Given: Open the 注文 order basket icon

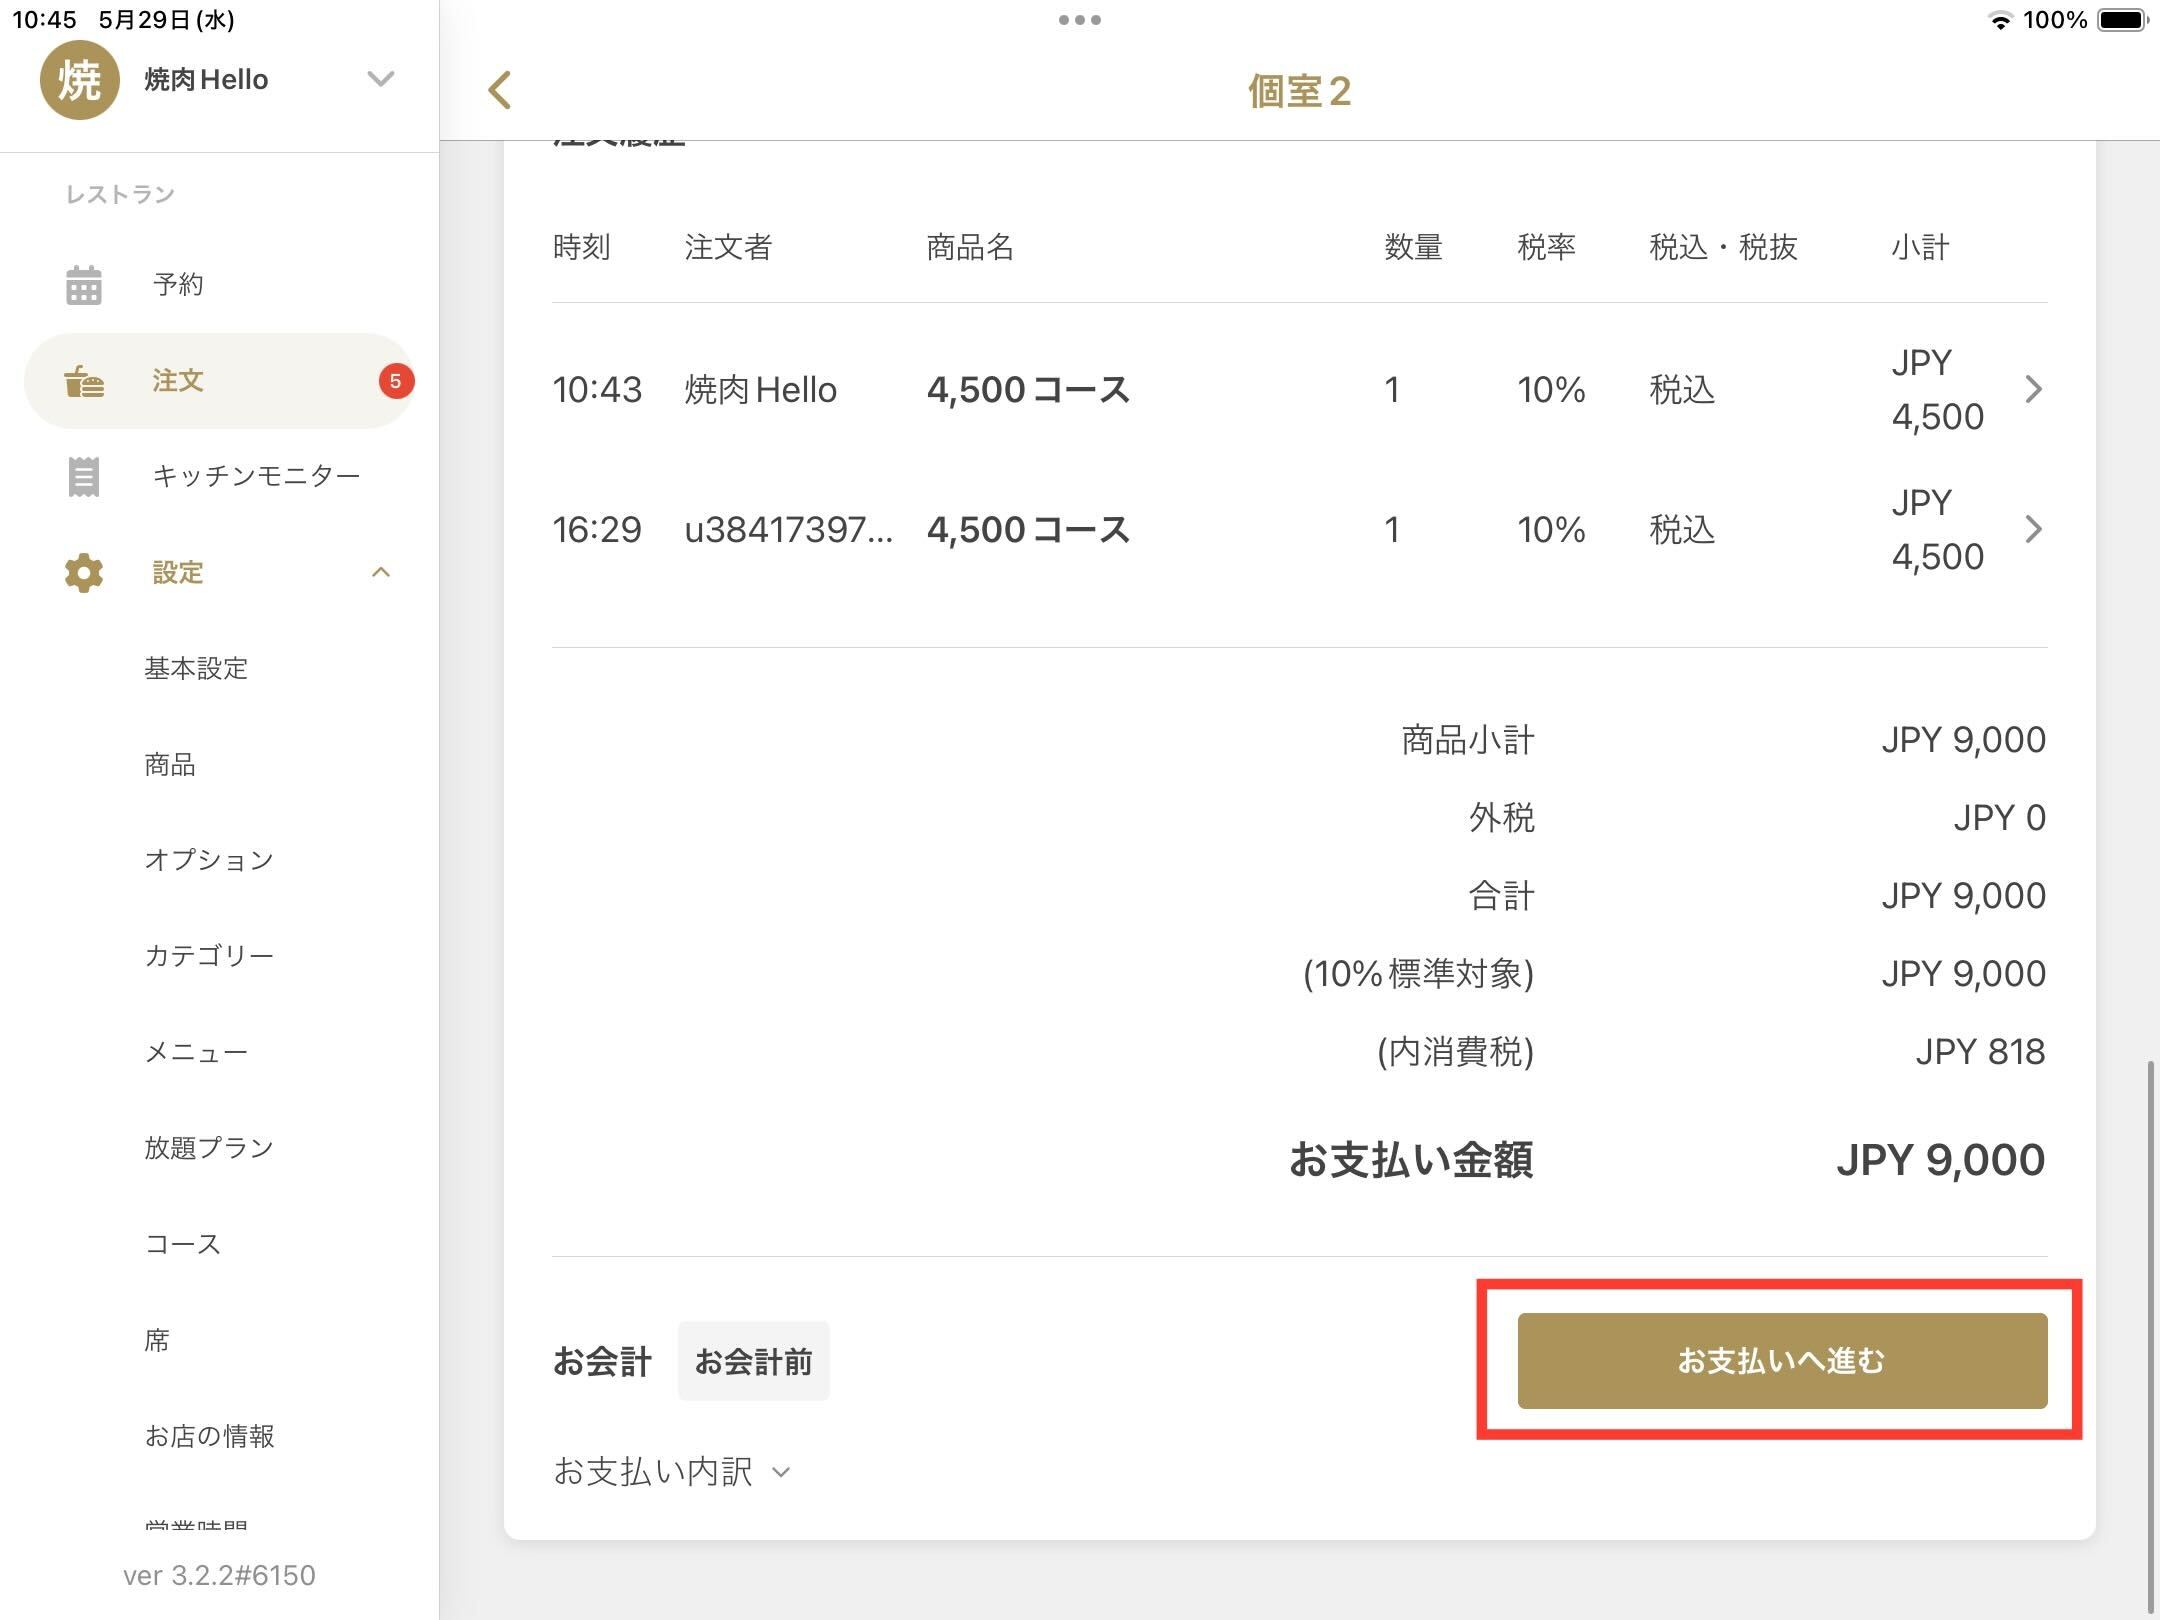Looking at the screenshot, I should [x=84, y=381].
